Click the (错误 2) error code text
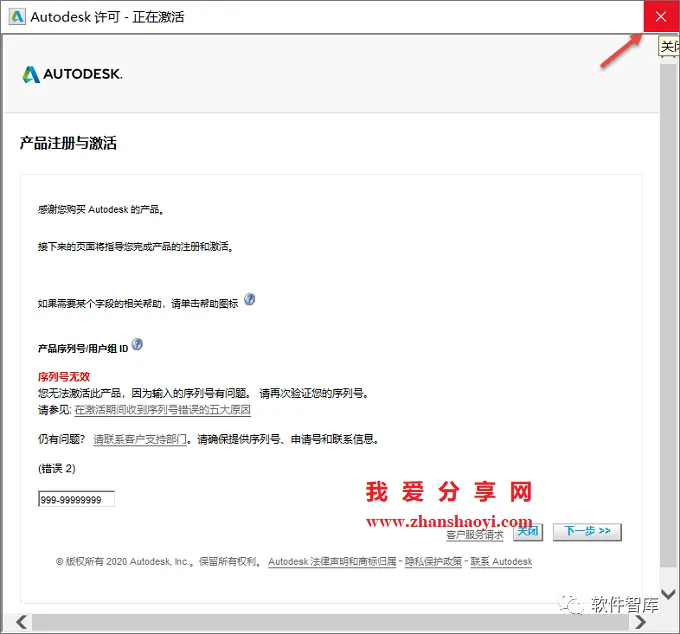Image resolution: width=680 pixels, height=634 pixels. [57, 468]
